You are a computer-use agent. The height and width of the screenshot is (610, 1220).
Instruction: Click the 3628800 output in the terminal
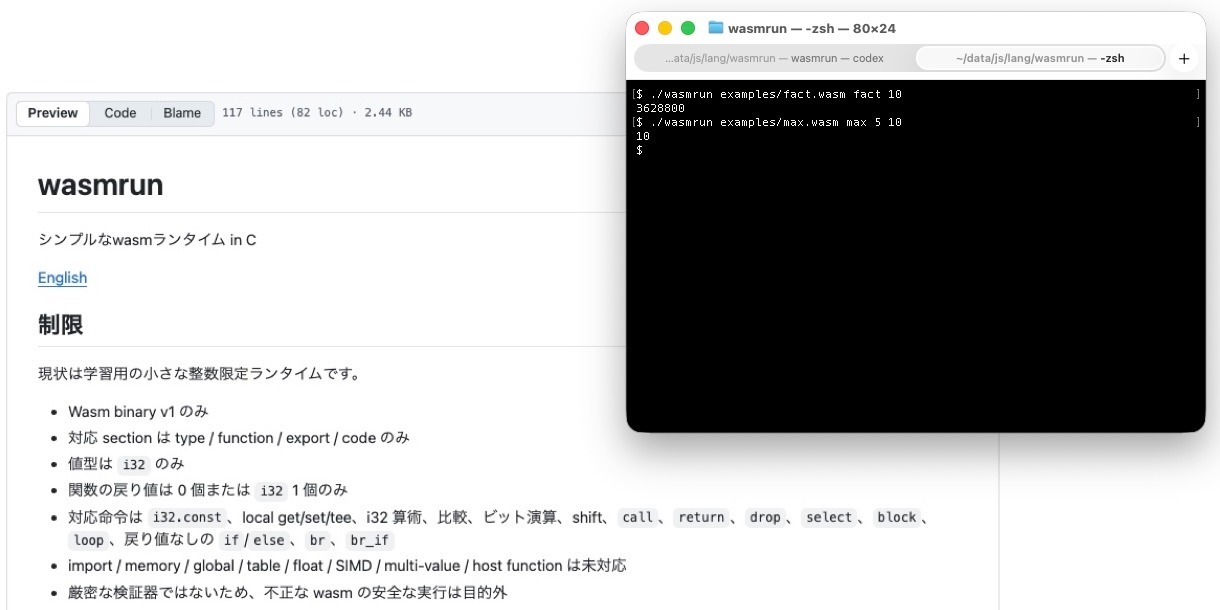pyautogui.click(x=660, y=108)
